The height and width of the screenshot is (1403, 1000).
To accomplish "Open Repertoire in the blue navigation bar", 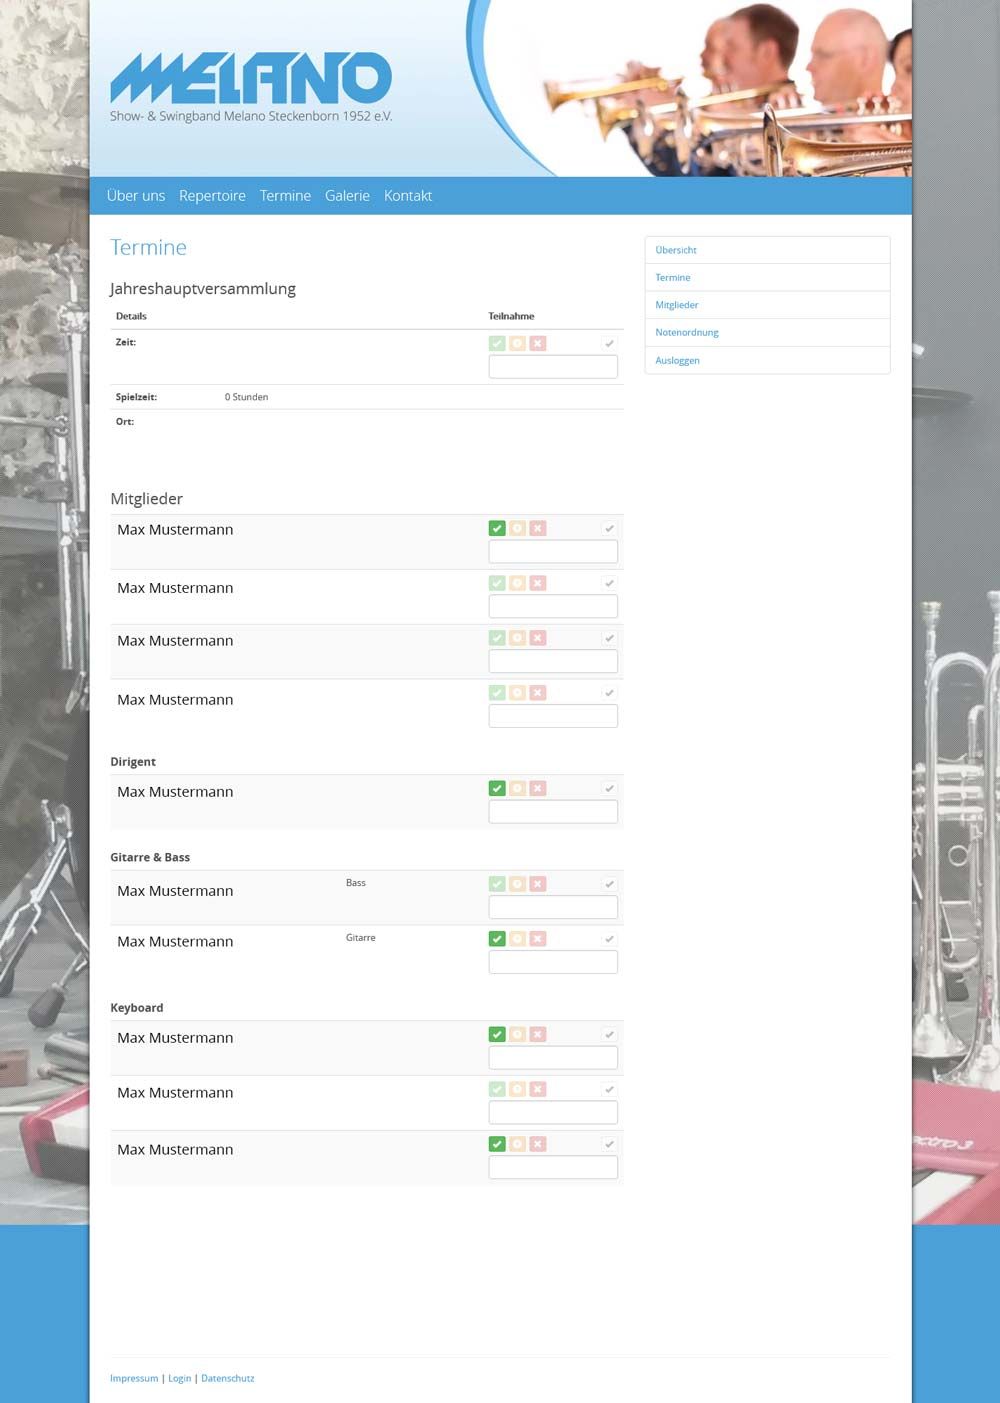I will (212, 196).
